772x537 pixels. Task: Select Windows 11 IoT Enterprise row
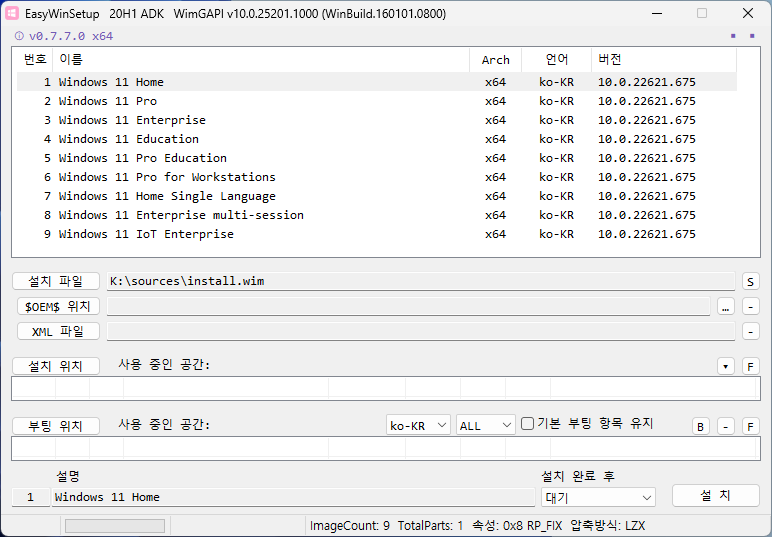click(x=377, y=234)
